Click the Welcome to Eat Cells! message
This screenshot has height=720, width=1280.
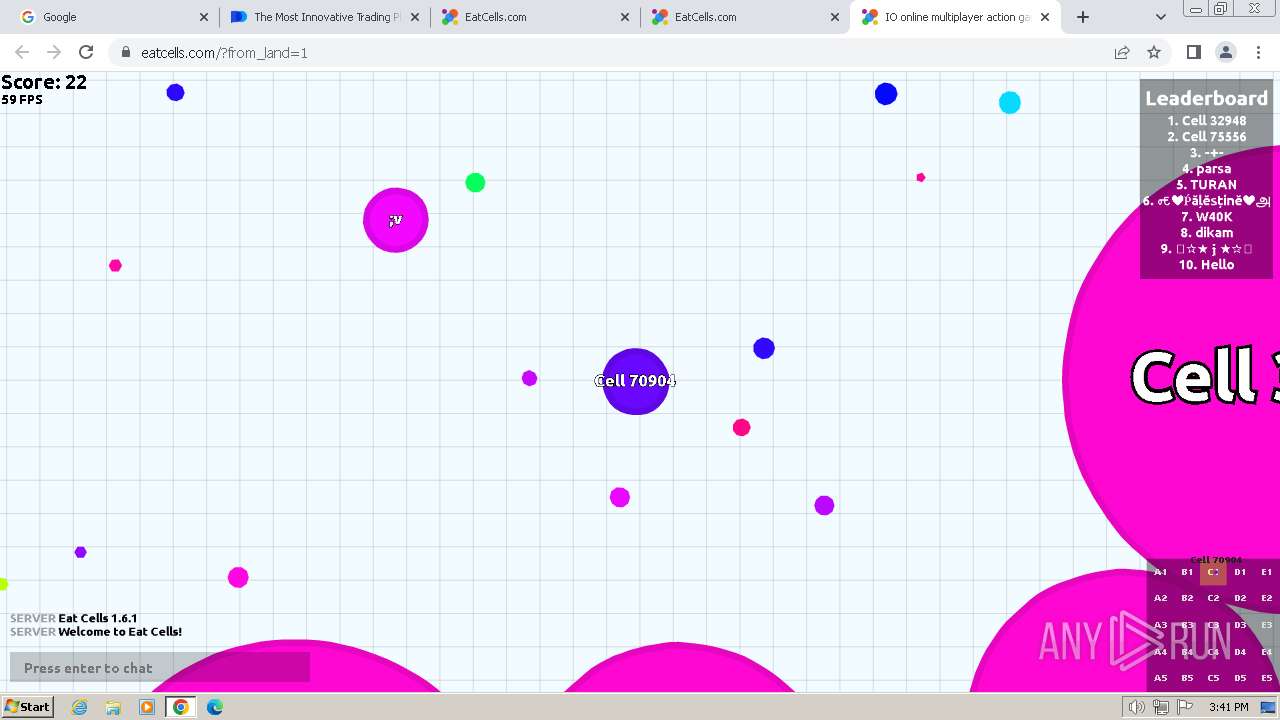point(120,632)
